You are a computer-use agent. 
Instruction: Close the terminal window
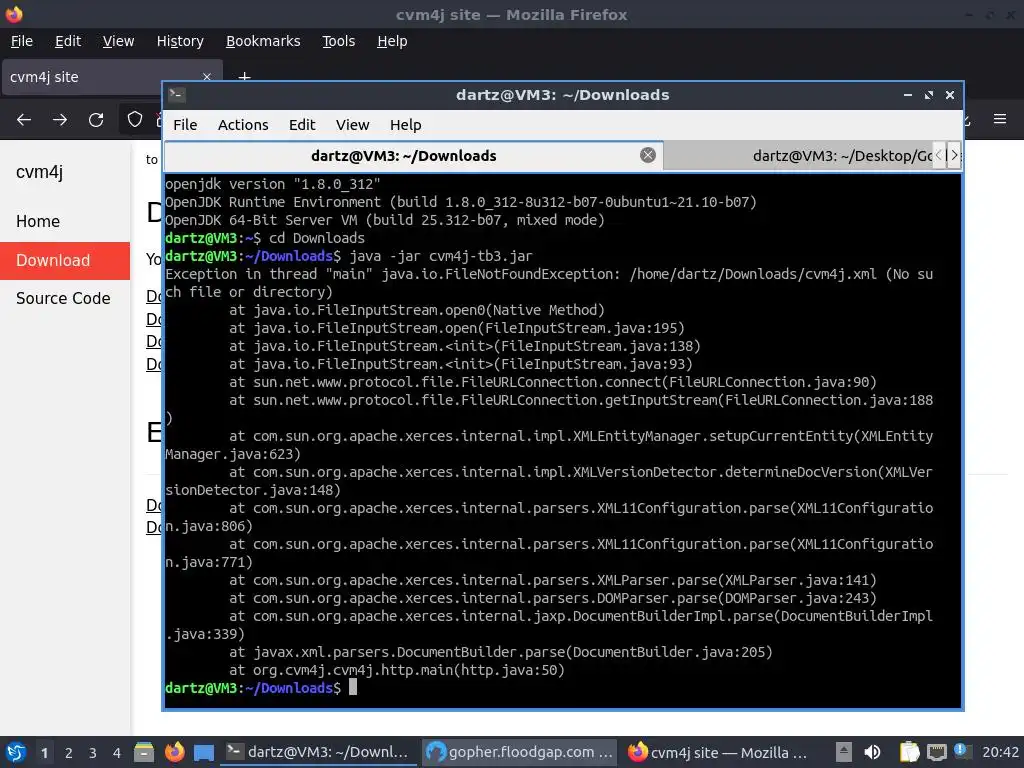click(x=950, y=95)
